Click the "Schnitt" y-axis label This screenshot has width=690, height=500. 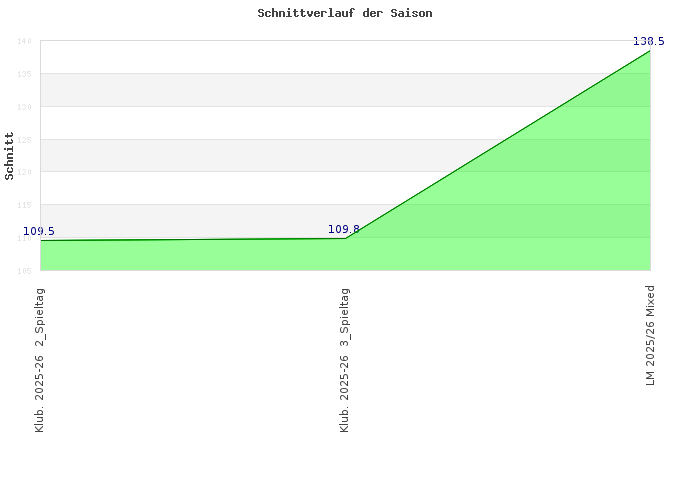[10, 155]
